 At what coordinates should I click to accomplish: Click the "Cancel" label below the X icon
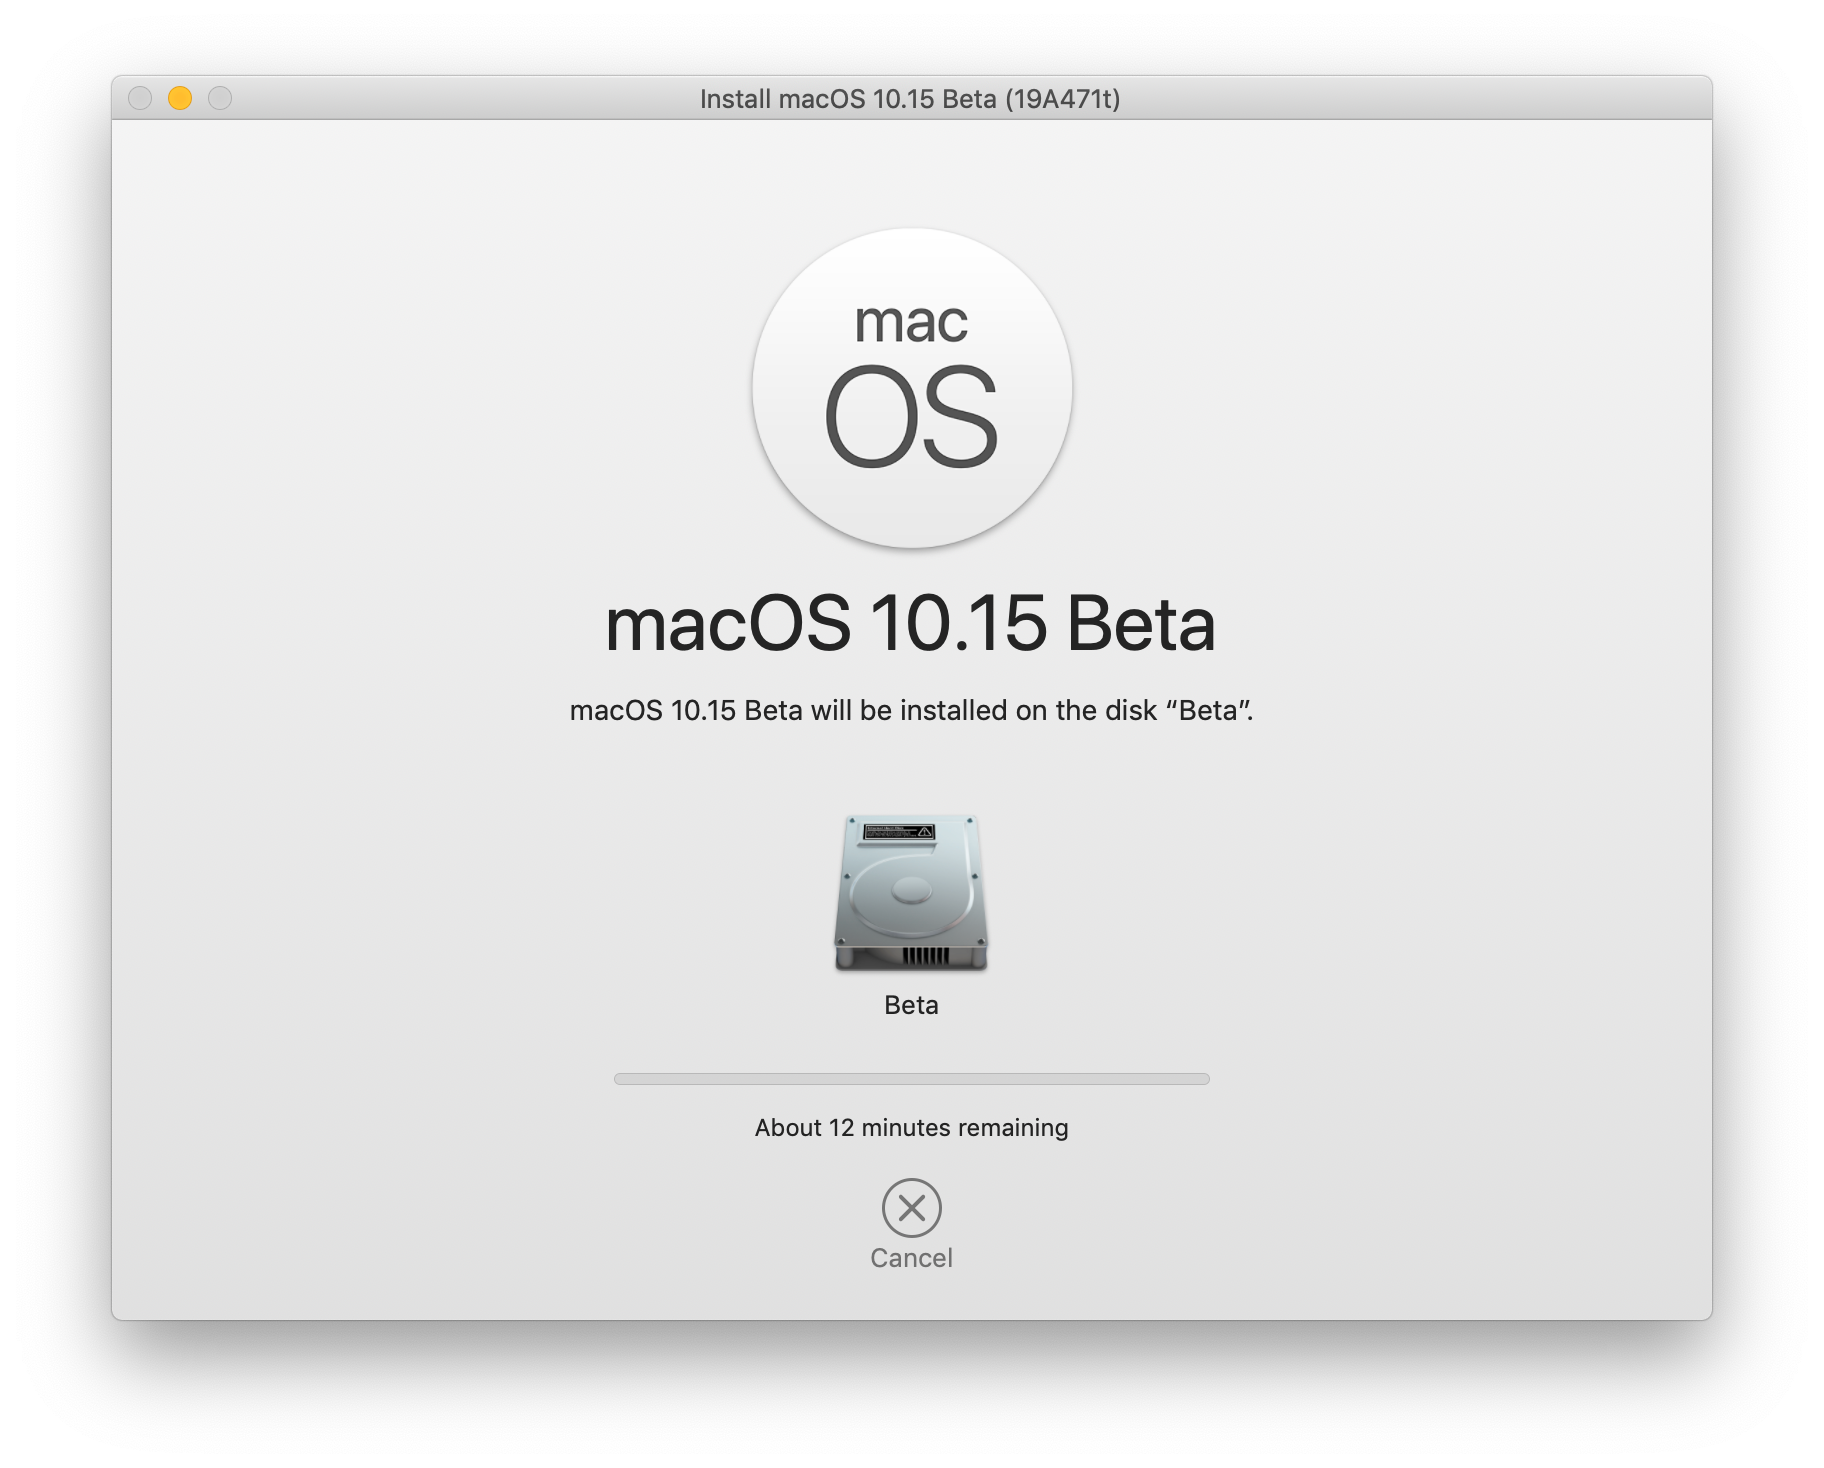(911, 1258)
